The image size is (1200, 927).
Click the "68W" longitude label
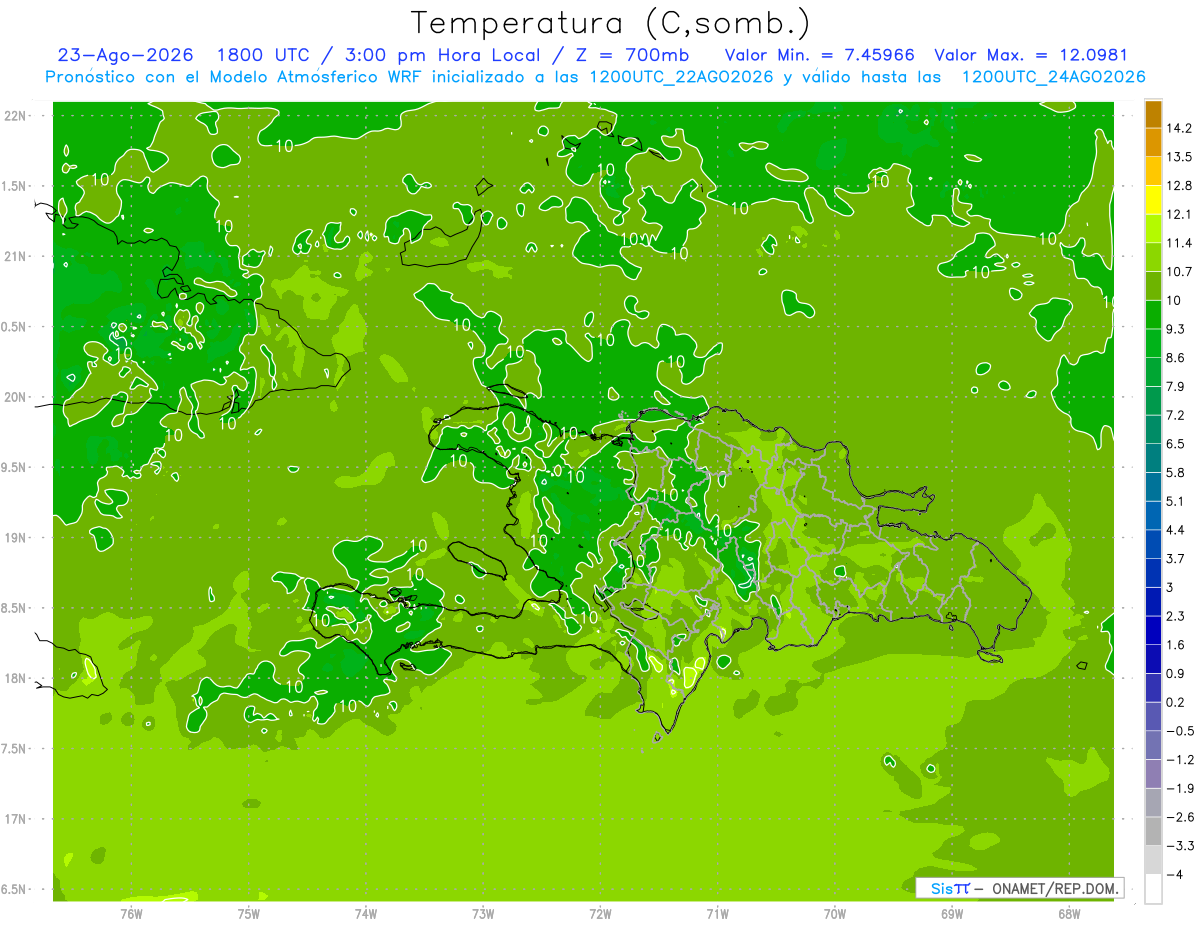coord(1069,914)
